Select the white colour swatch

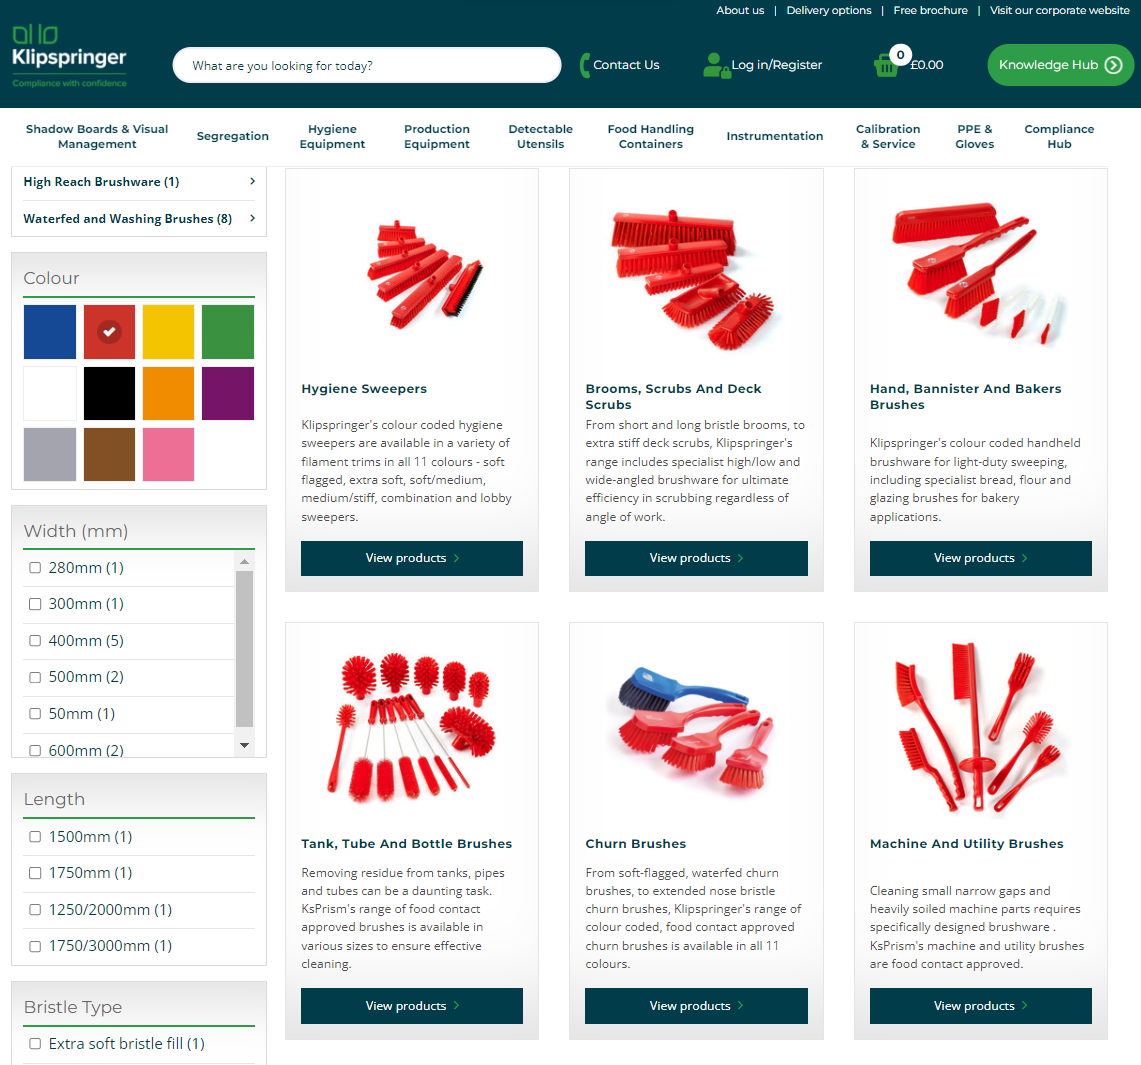point(49,394)
